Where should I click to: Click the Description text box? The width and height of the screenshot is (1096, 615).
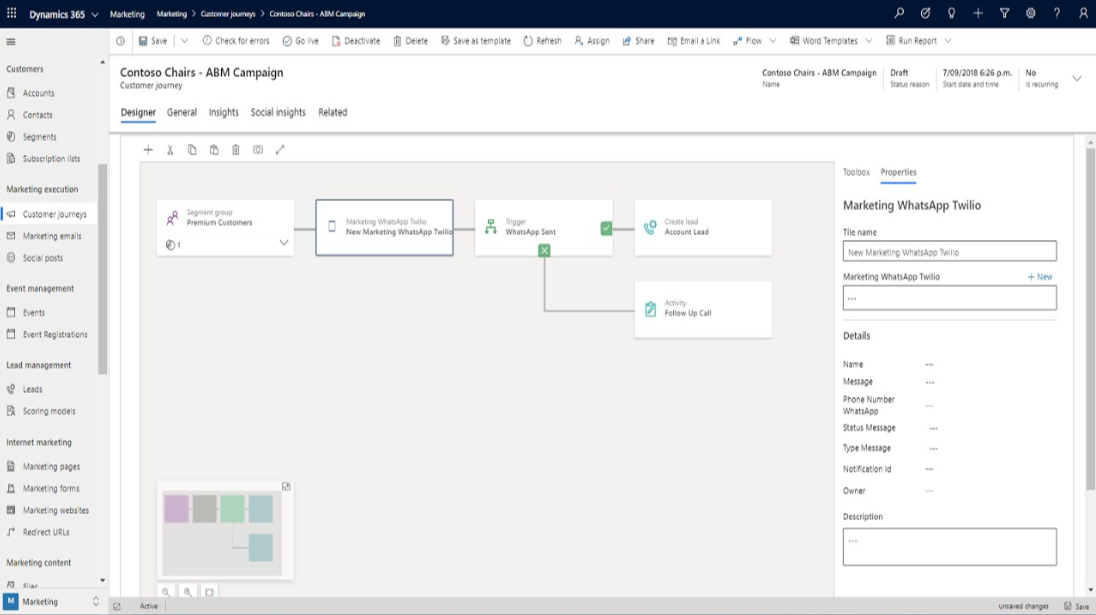click(950, 547)
